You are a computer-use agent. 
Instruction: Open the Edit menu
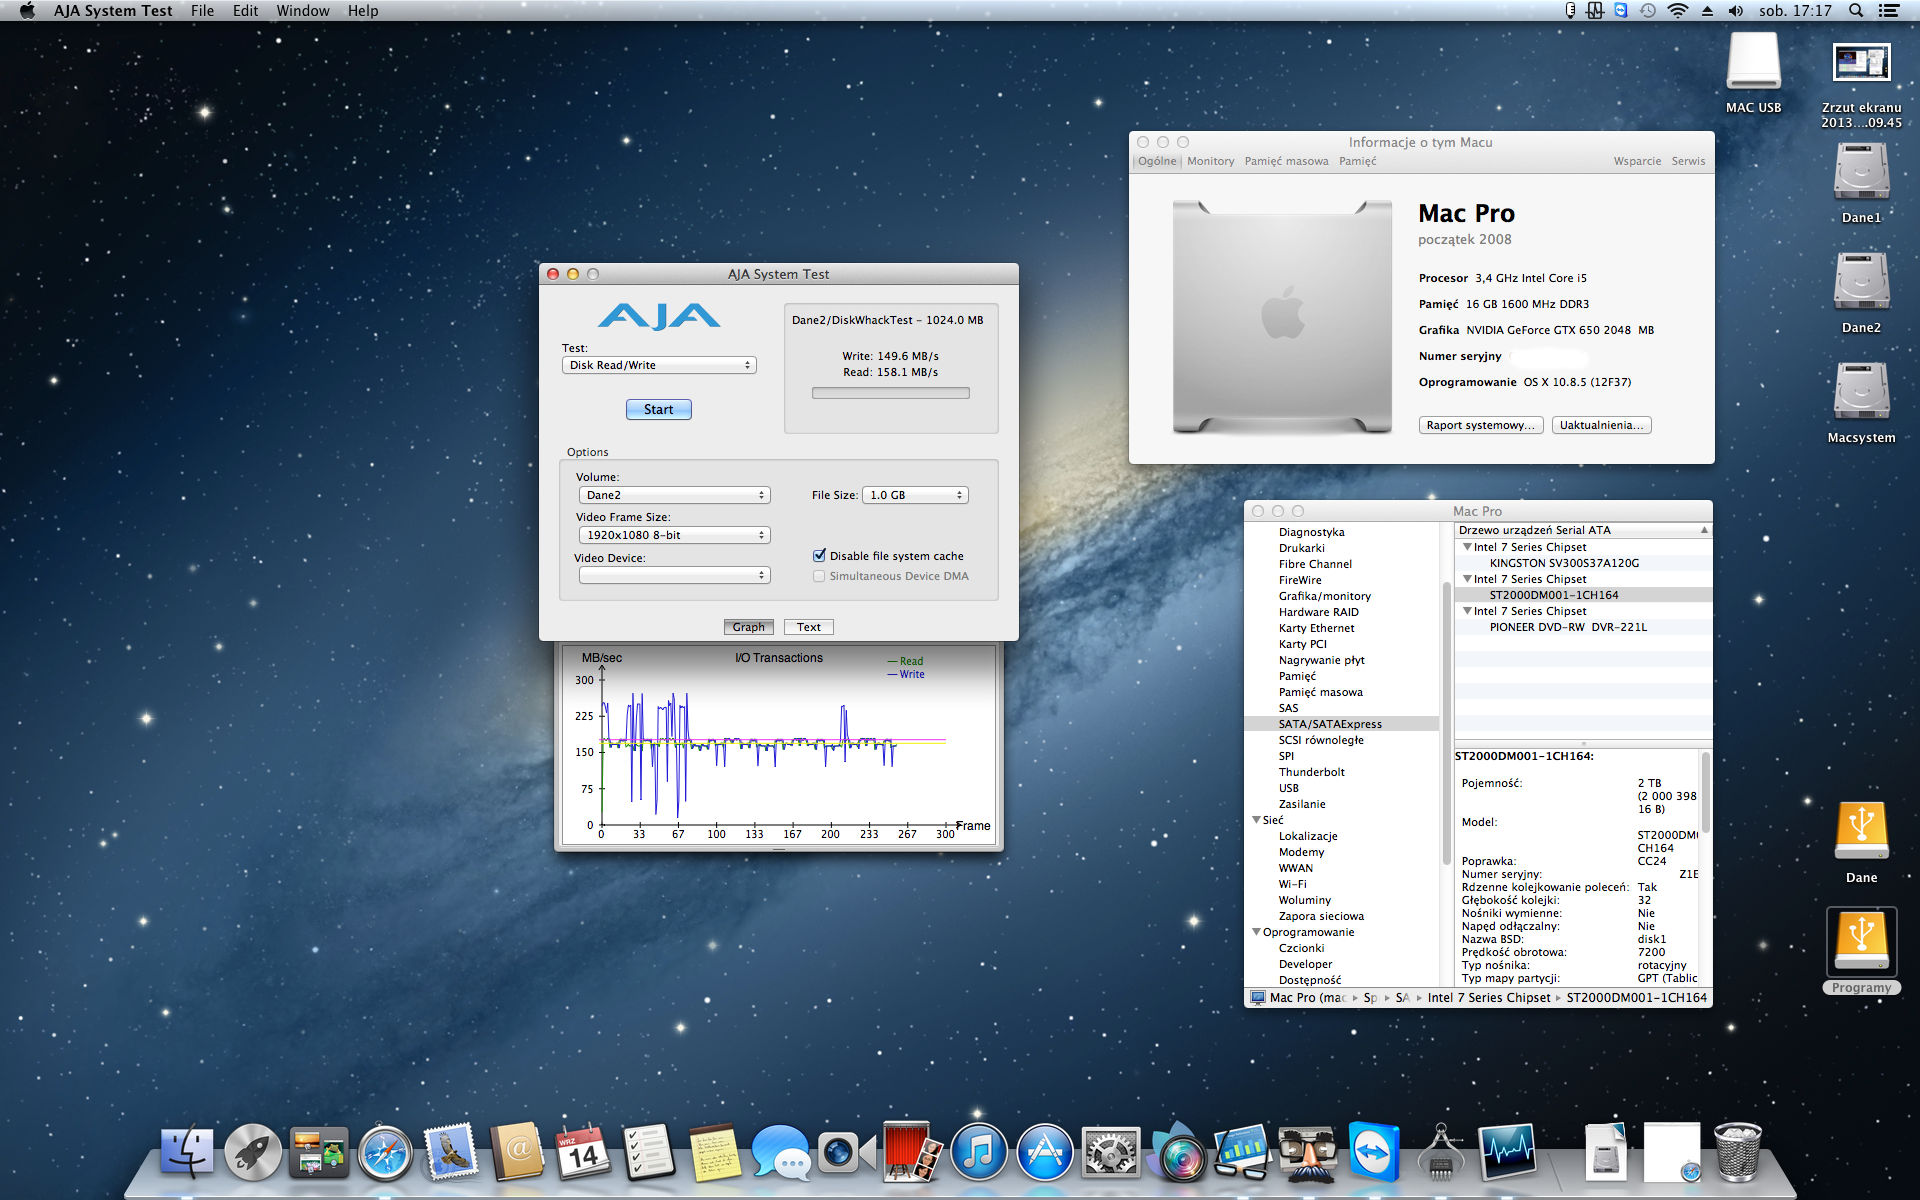[x=245, y=11]
